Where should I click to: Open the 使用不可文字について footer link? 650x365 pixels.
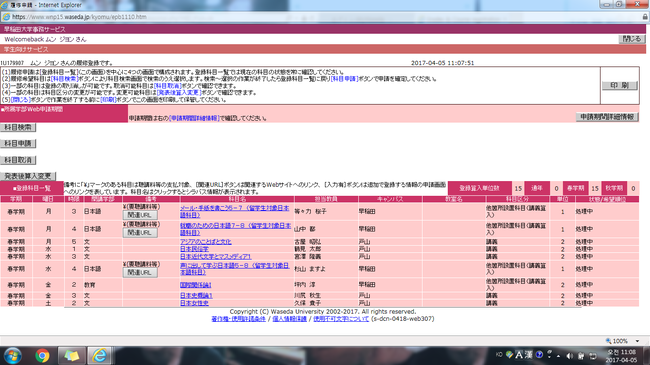pyautogui.click(x=341, y=319)
